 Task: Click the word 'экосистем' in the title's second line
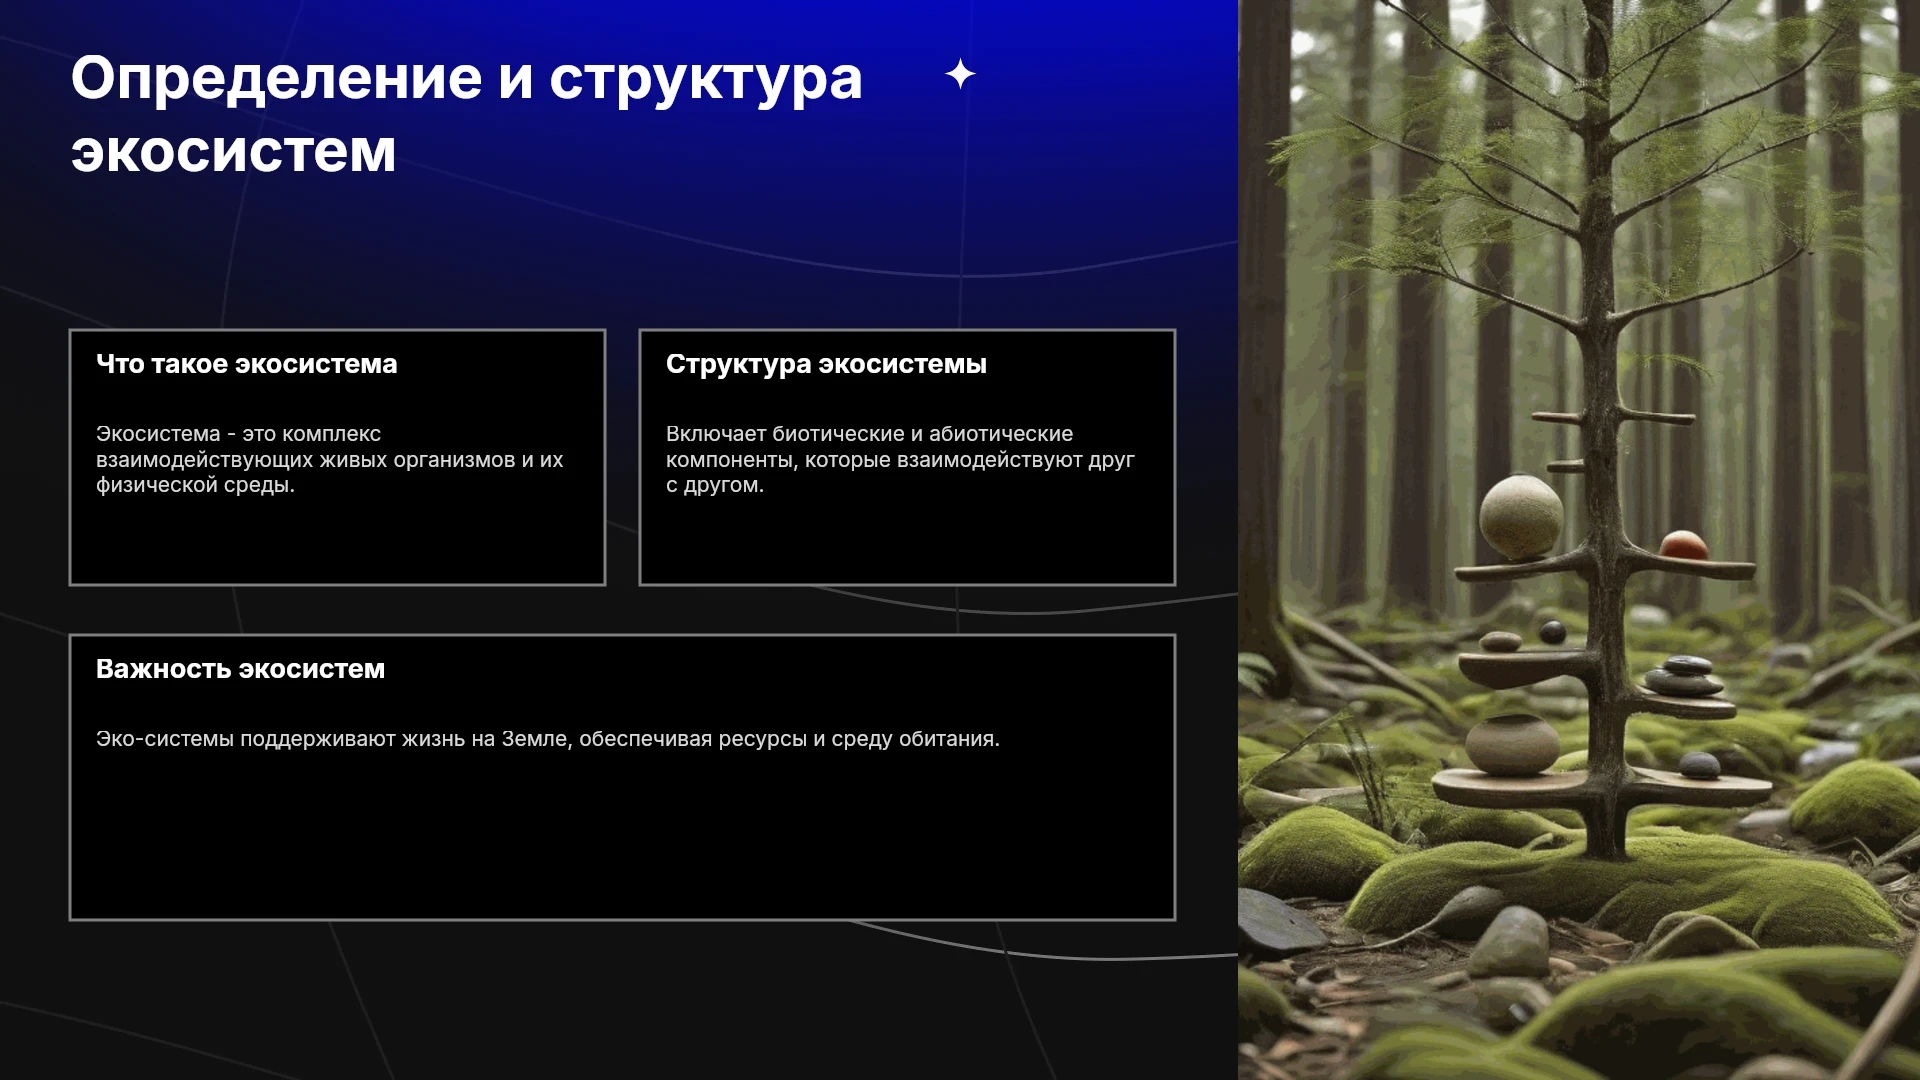coord(233,151)
